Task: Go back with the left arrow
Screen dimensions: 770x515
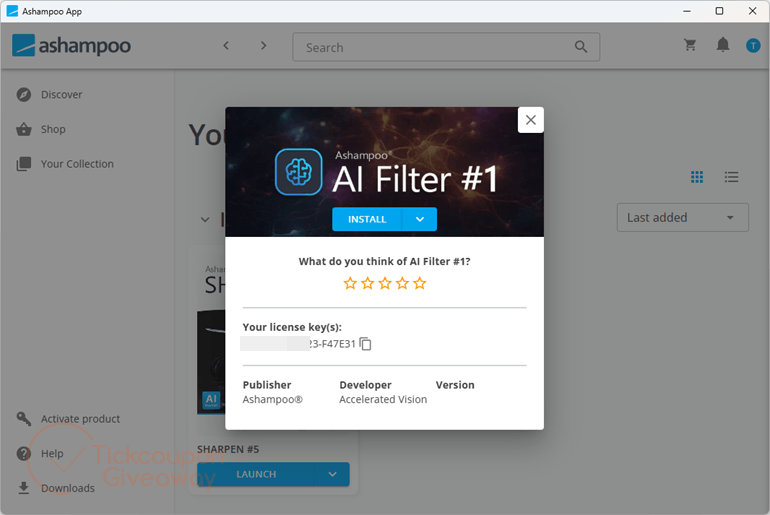Action: (x=226, y=46)
